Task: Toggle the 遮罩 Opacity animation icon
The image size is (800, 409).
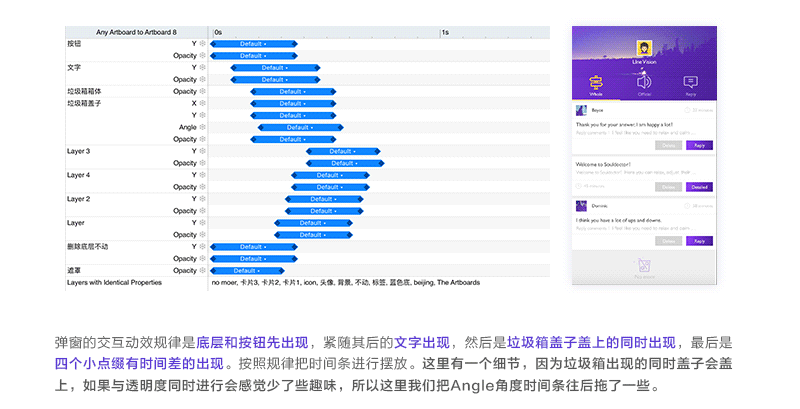Action: [204, 270]
